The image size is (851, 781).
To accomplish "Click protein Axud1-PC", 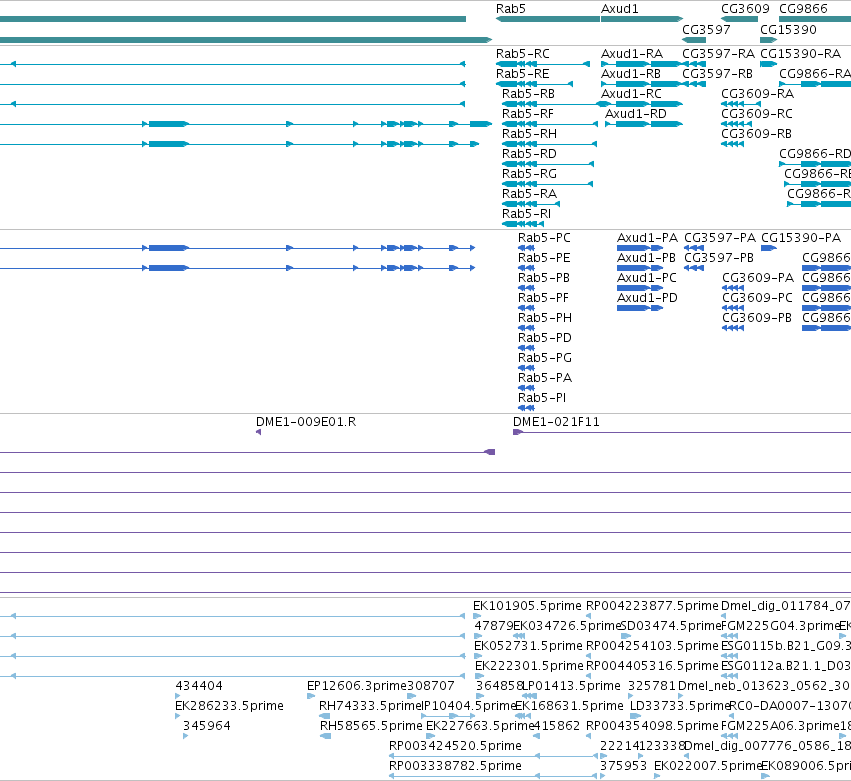I will click(x=647, y=278).
